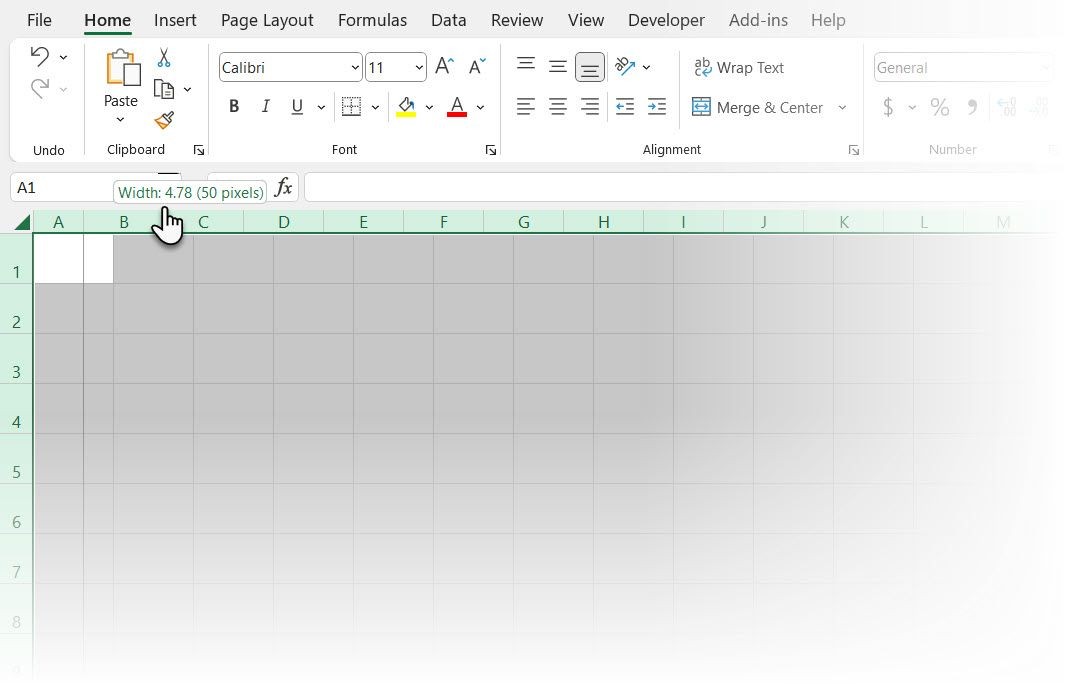1065x684 pixels.
Task: Switch to the Data tab
Action: 449,20
